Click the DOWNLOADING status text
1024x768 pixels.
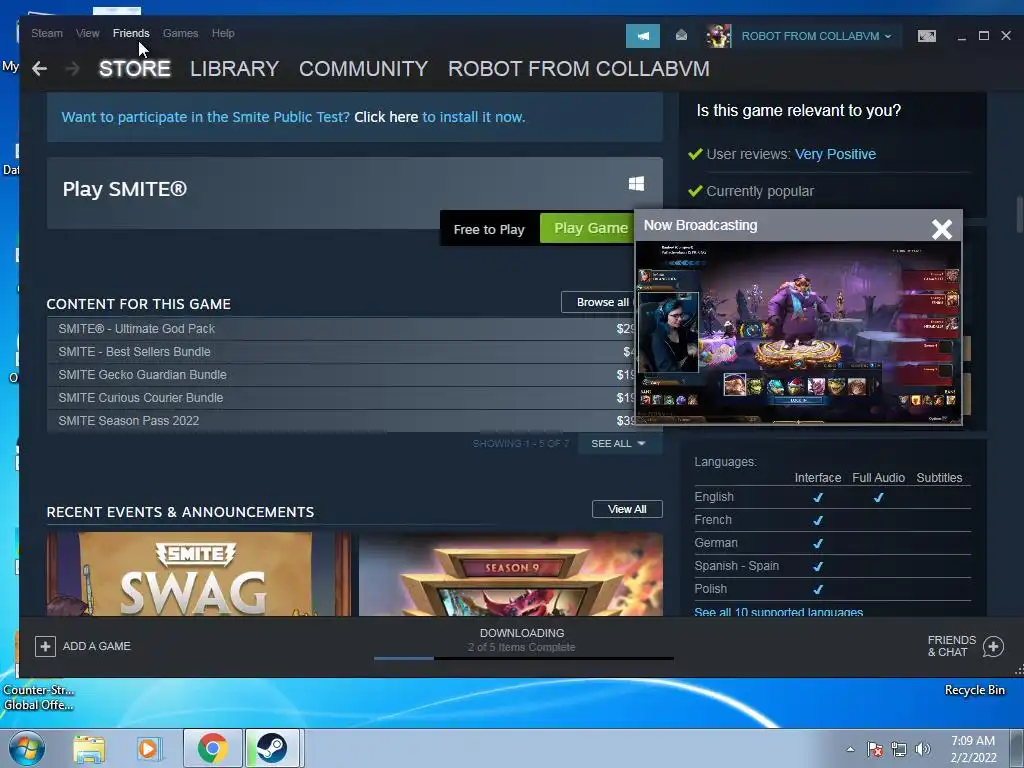click(x=522, y=633)
